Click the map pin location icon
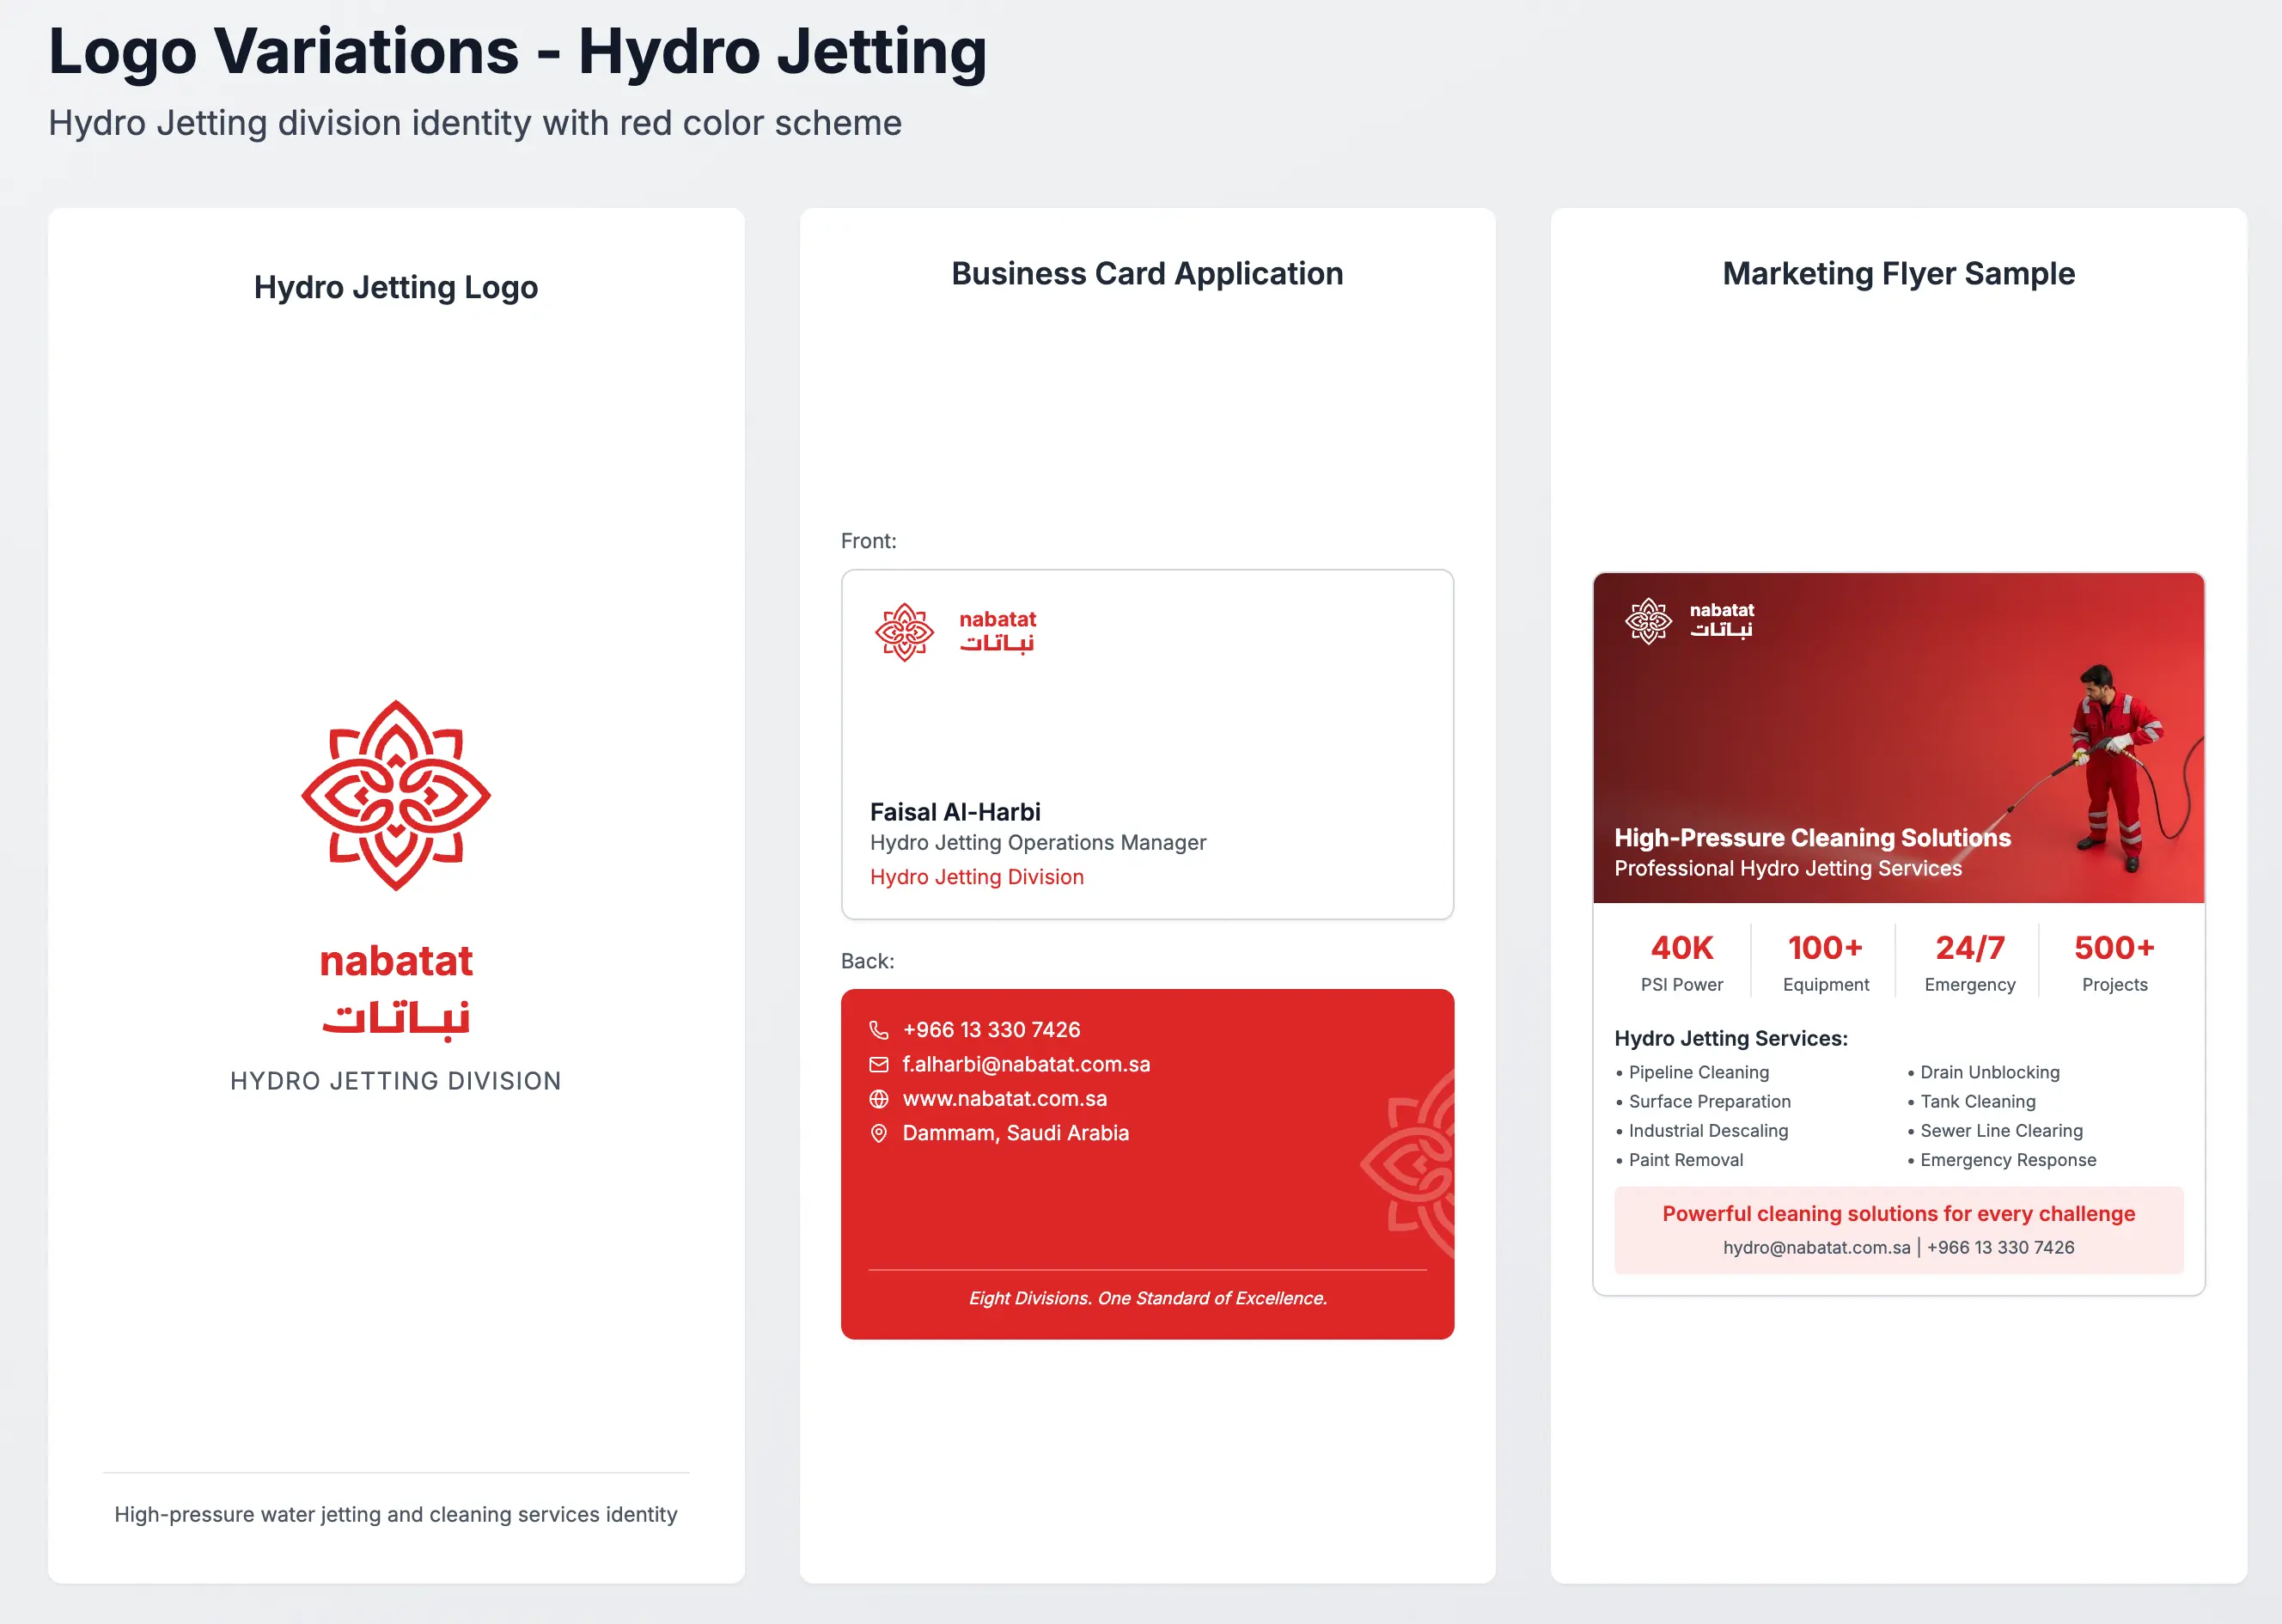Viewport: 2282px width, 1624px height. click(x=878, y=1133)
